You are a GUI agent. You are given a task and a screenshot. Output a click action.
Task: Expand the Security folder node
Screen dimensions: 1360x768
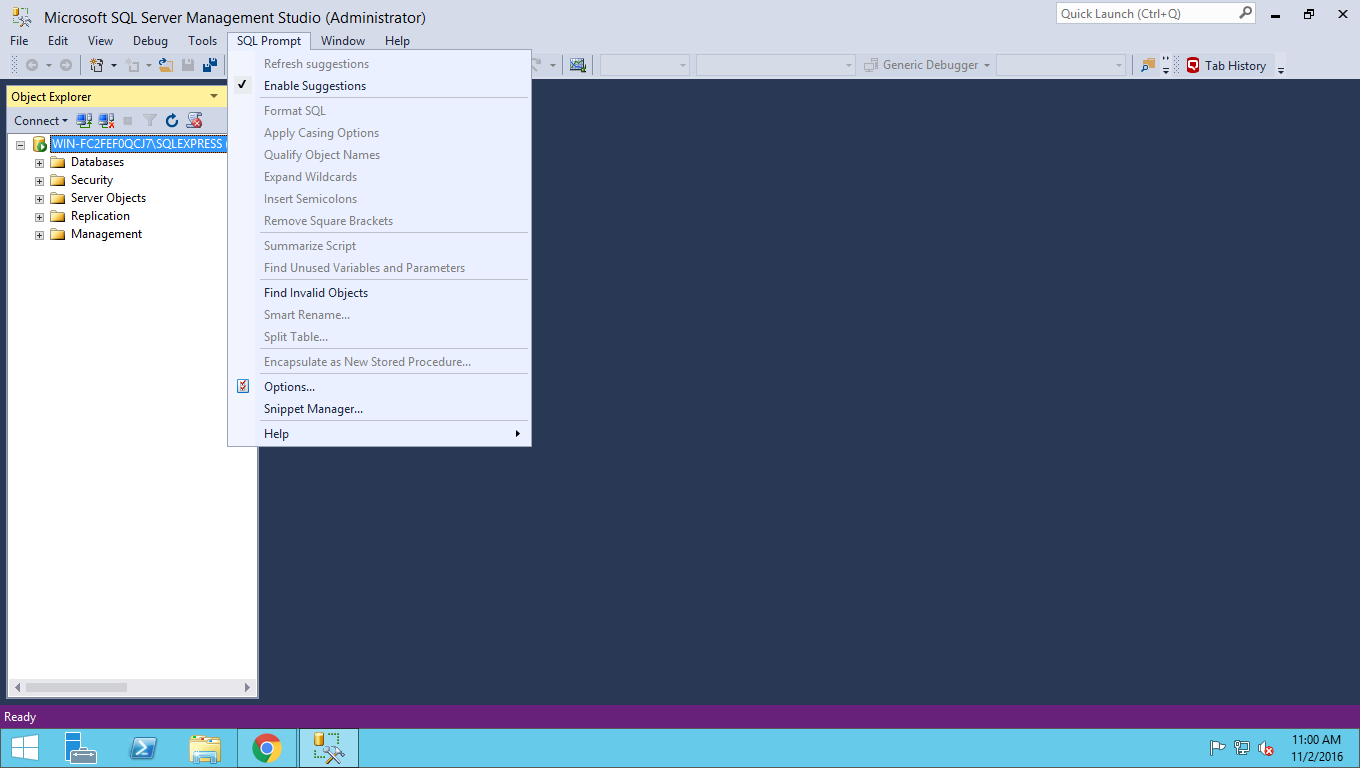coord(40,181)
